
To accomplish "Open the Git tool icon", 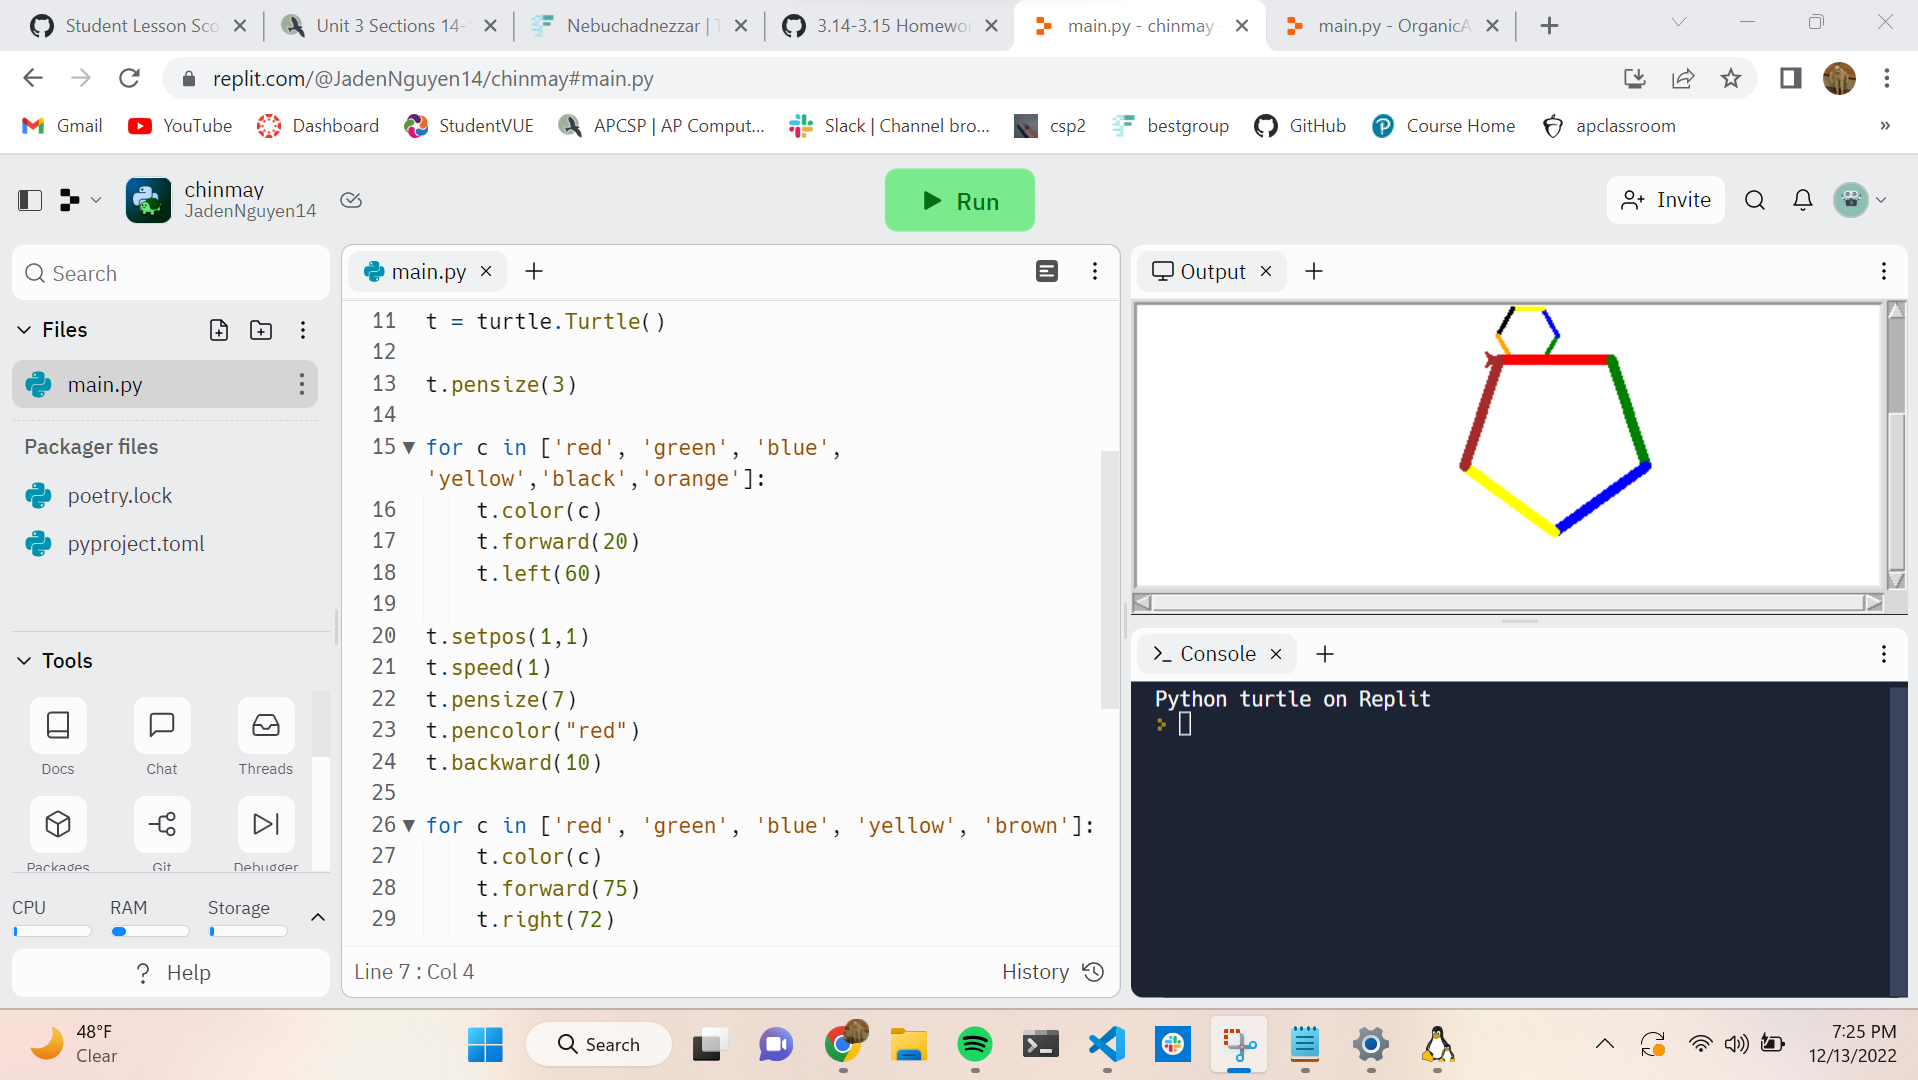I will point(162,824).
